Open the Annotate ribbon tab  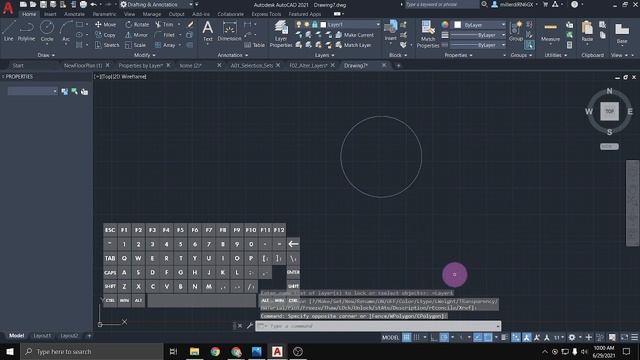pos(74,14)
